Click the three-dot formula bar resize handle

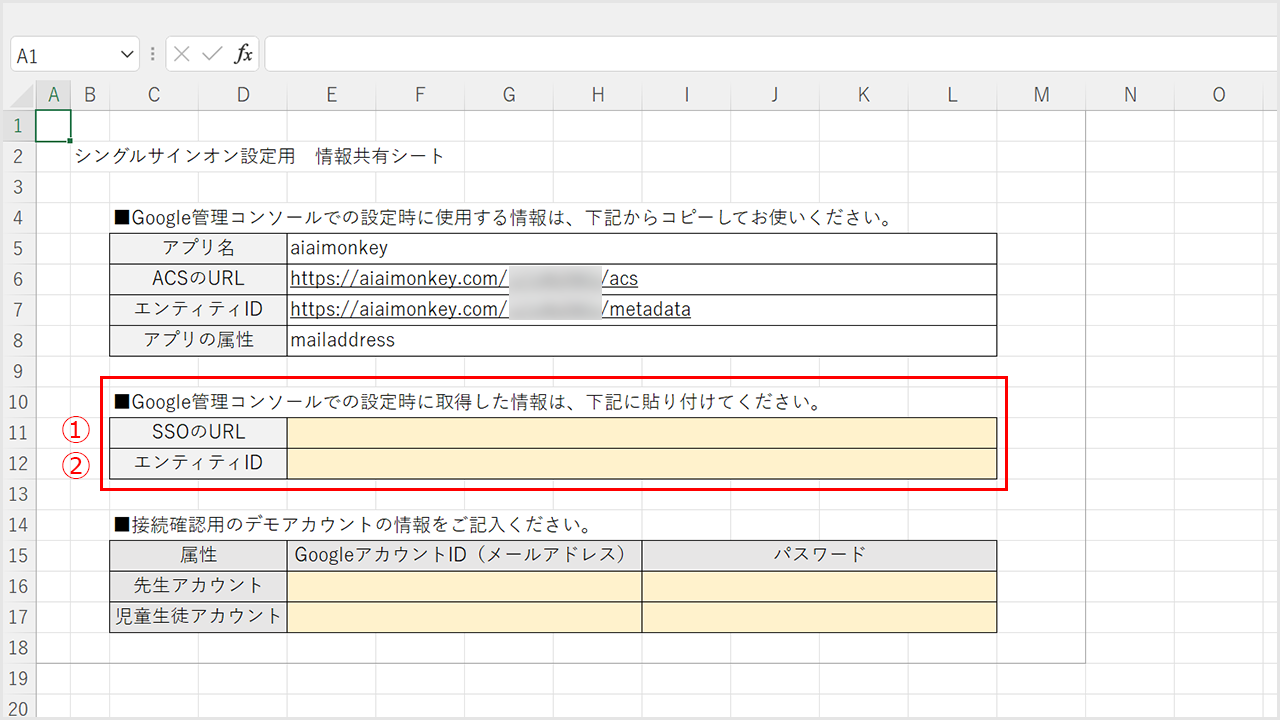tap(152, 55)
